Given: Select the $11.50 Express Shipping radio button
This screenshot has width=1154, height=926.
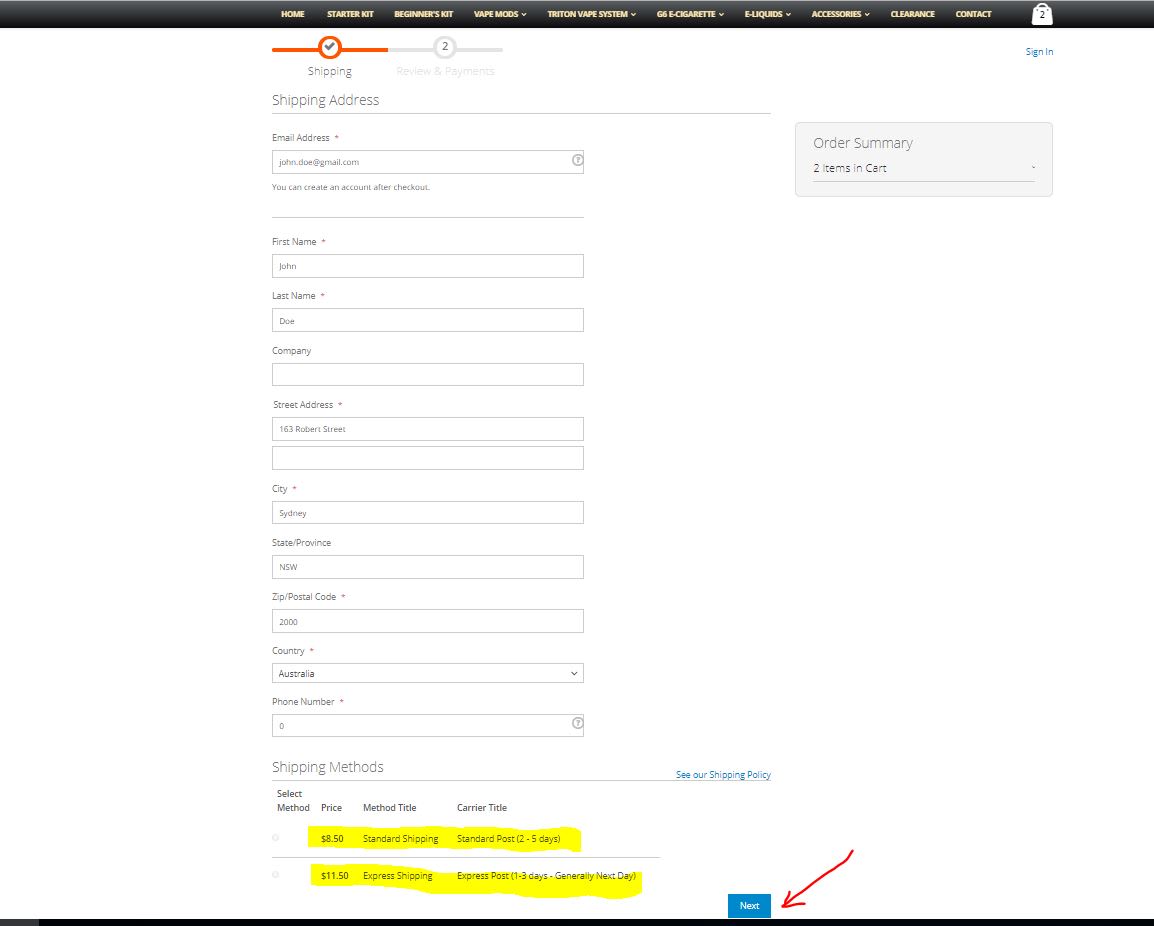Looking at the screenshot, I should pyautogui.click(x=276, y=875).
